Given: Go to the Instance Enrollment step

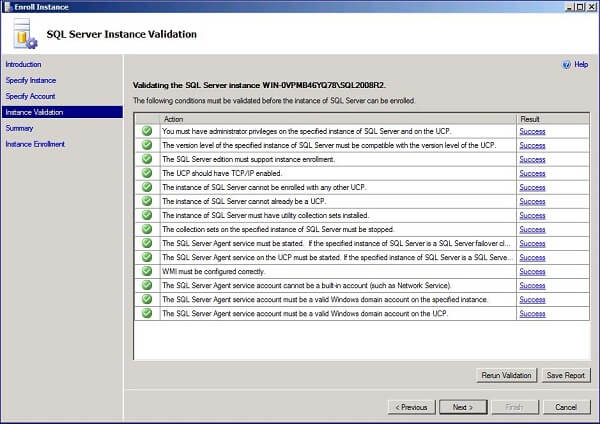Looking at the screenshot, I should click(x=35, y=144).
